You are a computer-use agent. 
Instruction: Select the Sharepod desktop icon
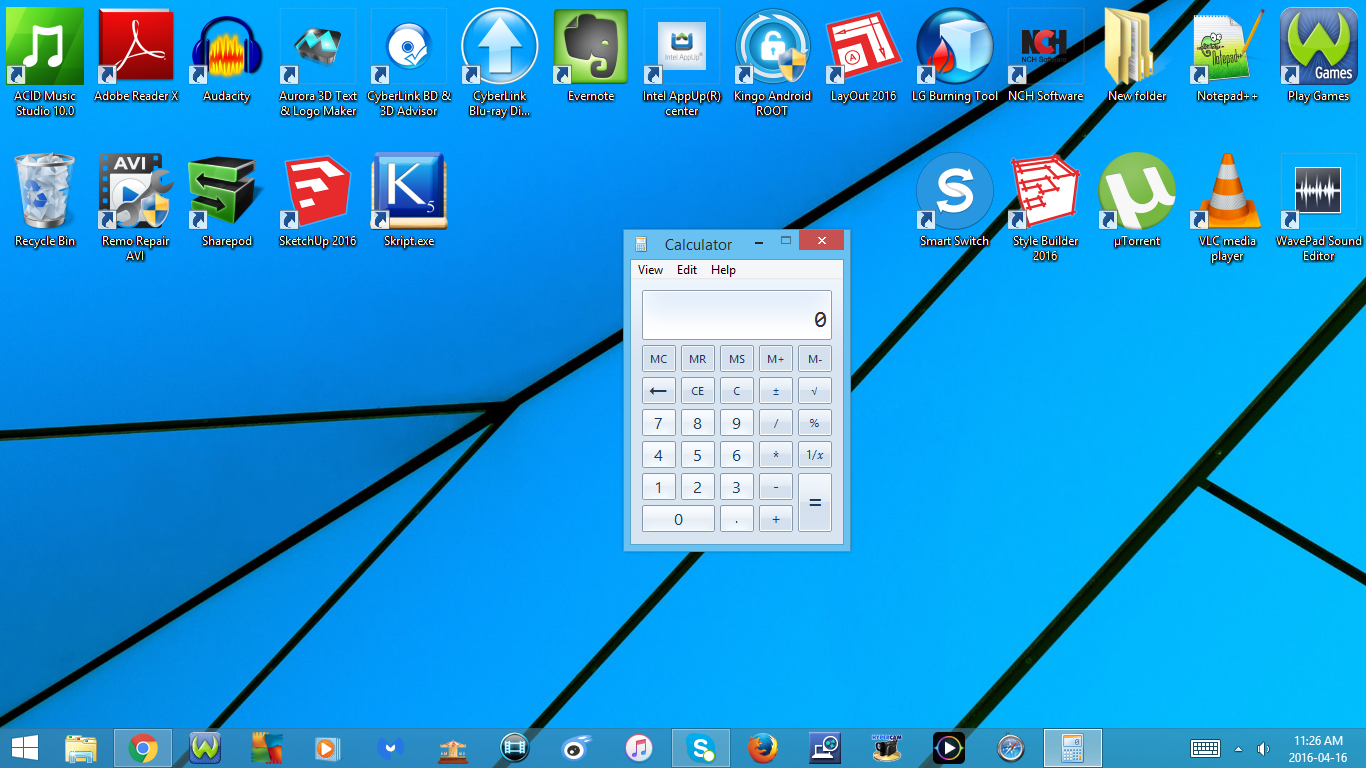[227, 191]
